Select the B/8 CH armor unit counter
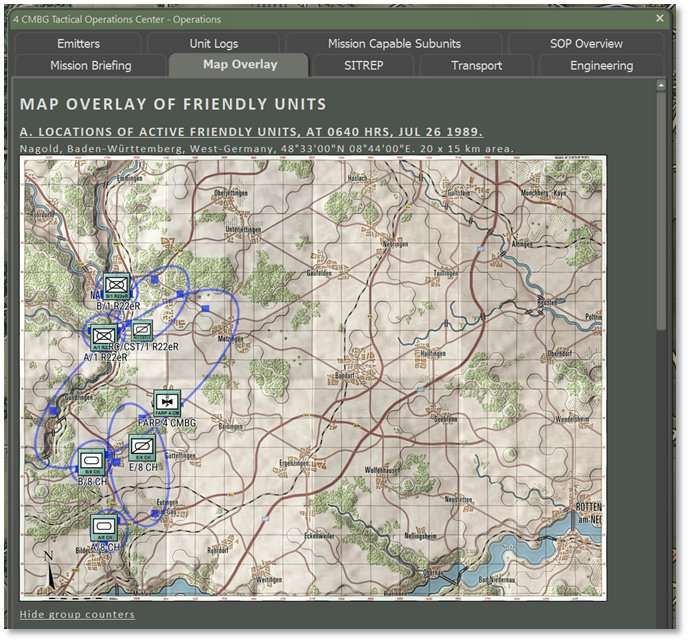Viewport: 688px width, 641px height. click(x=92, y=461)
